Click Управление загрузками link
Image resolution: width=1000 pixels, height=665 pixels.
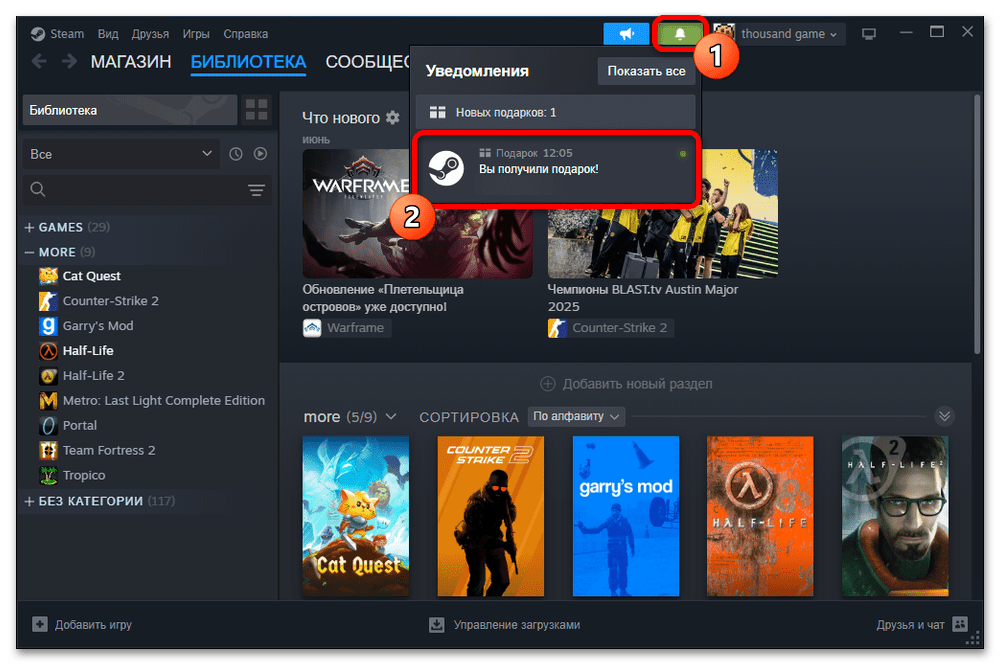[517, 625]
